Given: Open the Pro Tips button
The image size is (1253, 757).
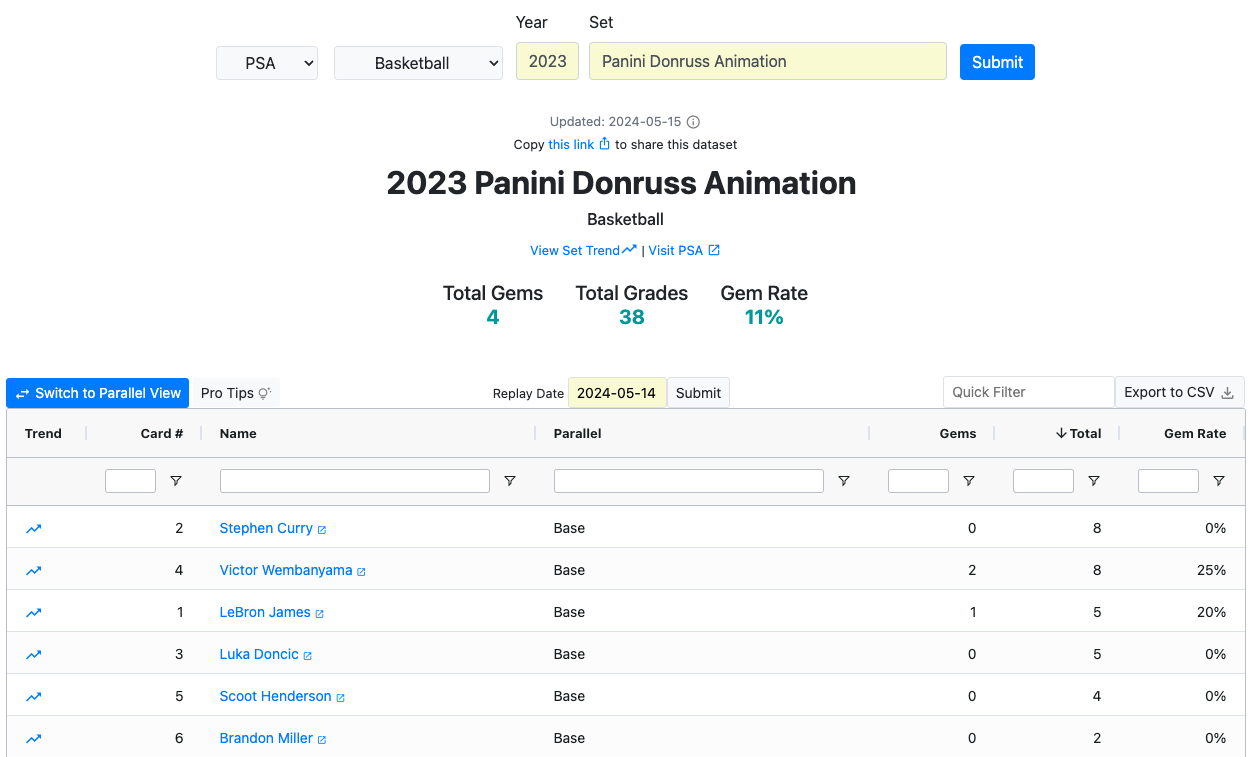Looking at the screenshot, I should (x=236, y=393).
